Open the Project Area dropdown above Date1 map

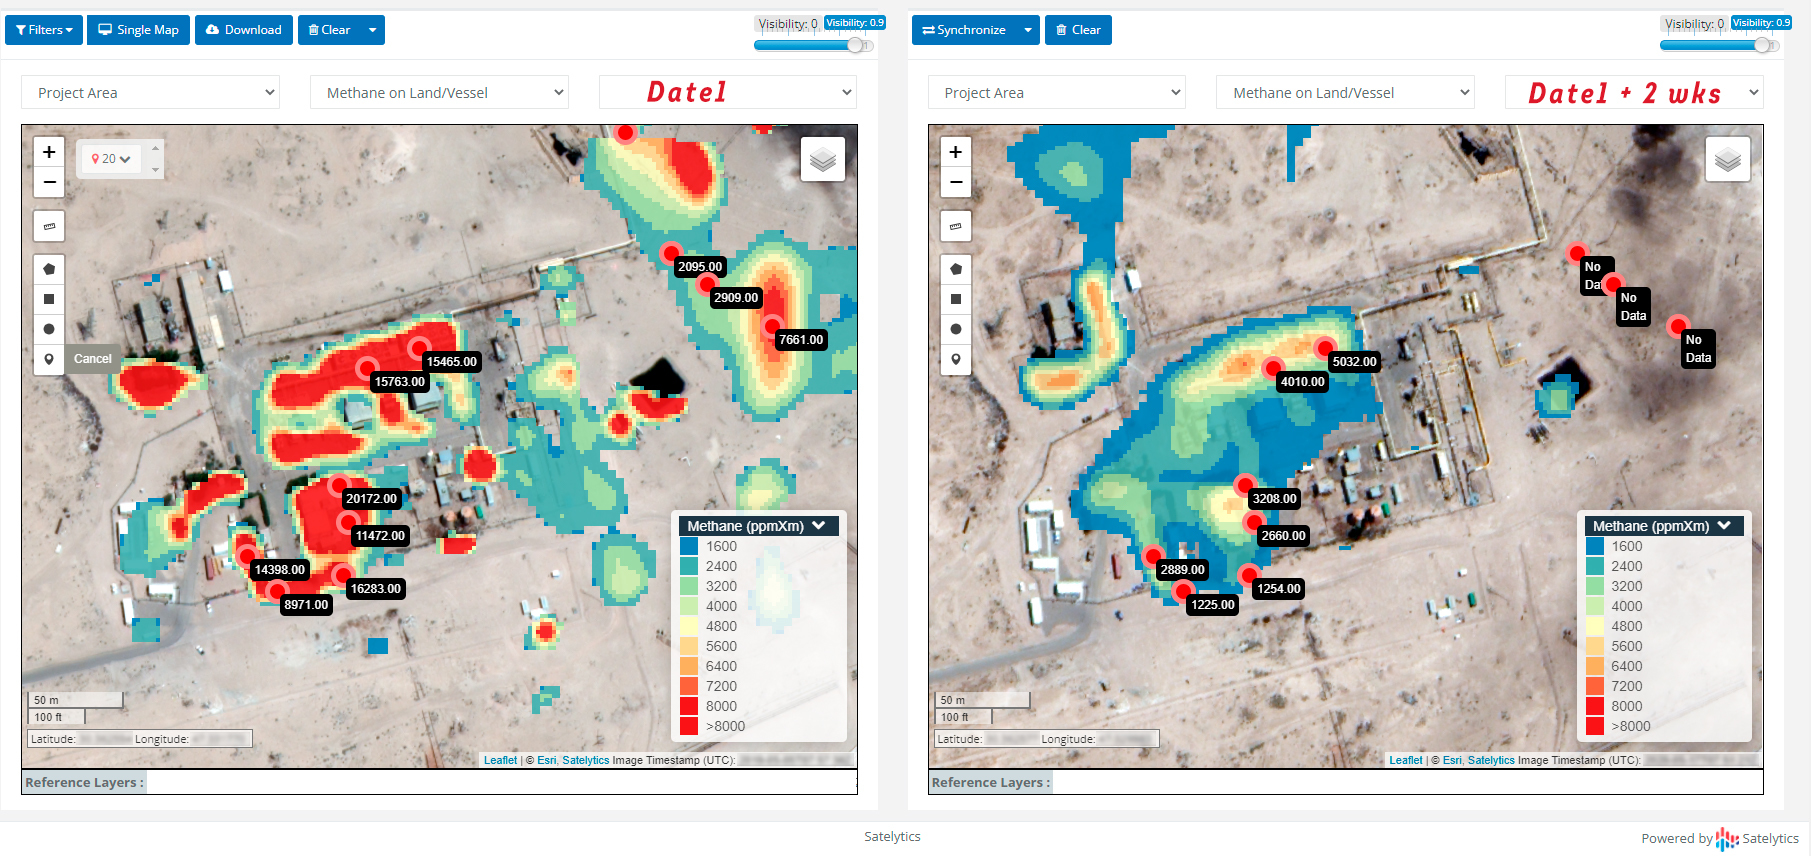pos(150,93)
